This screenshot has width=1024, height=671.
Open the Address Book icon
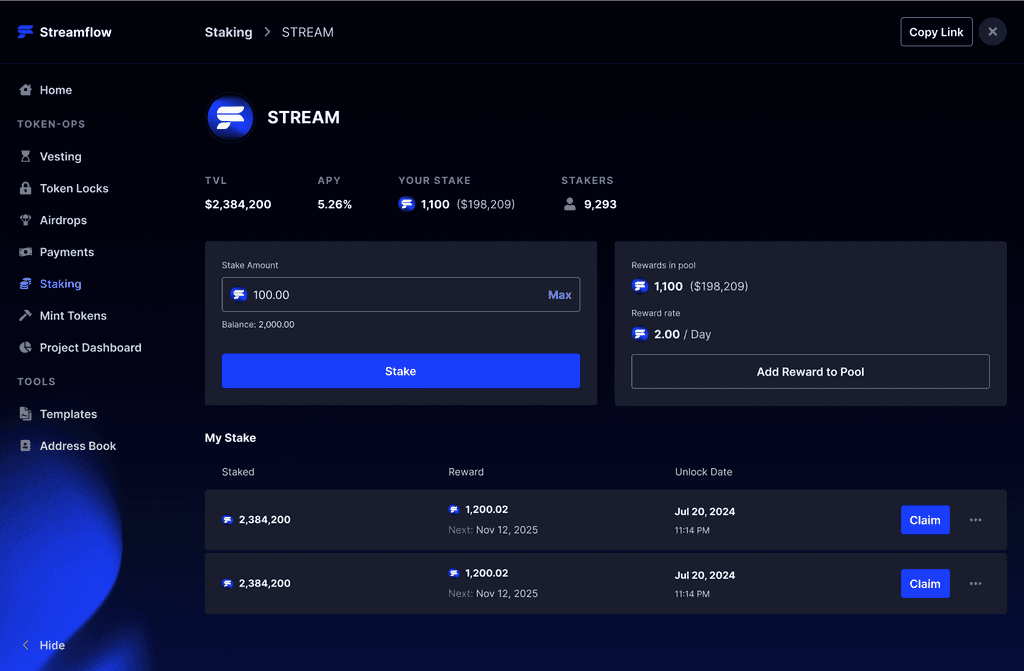[25, 445]
